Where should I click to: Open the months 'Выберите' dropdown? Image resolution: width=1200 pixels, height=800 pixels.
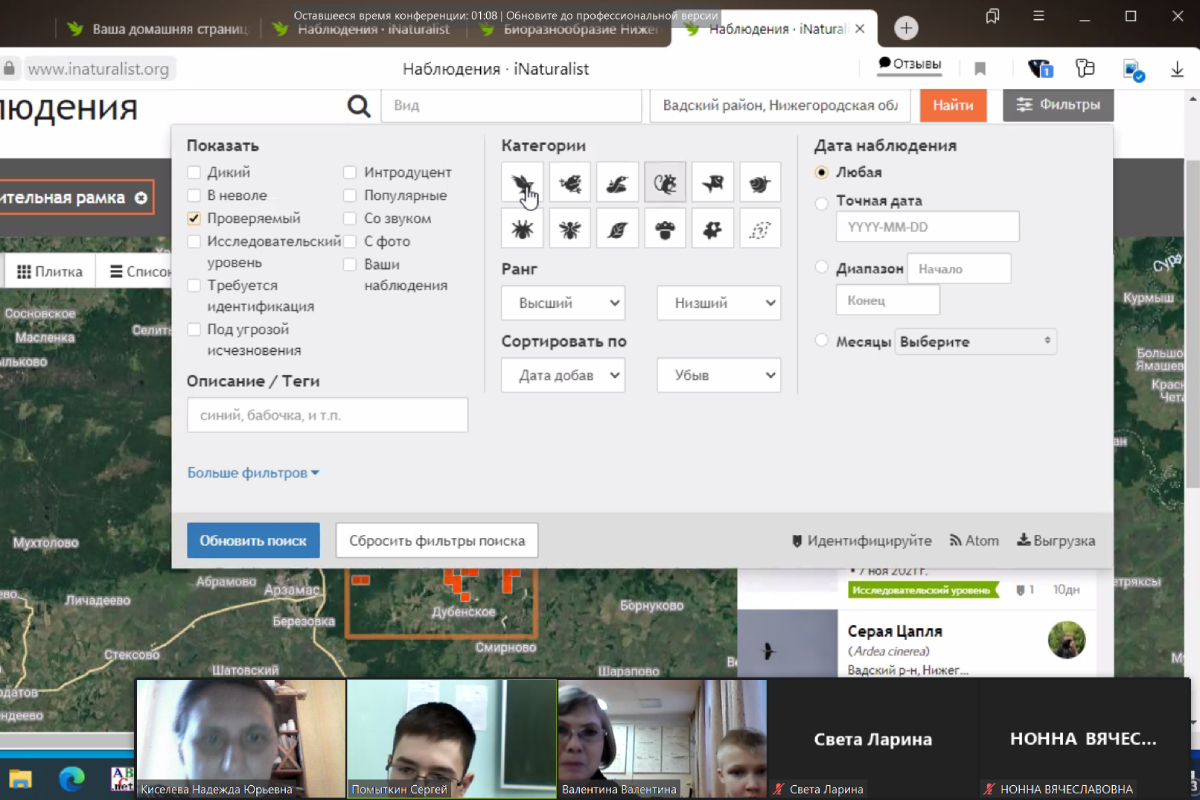976,341
